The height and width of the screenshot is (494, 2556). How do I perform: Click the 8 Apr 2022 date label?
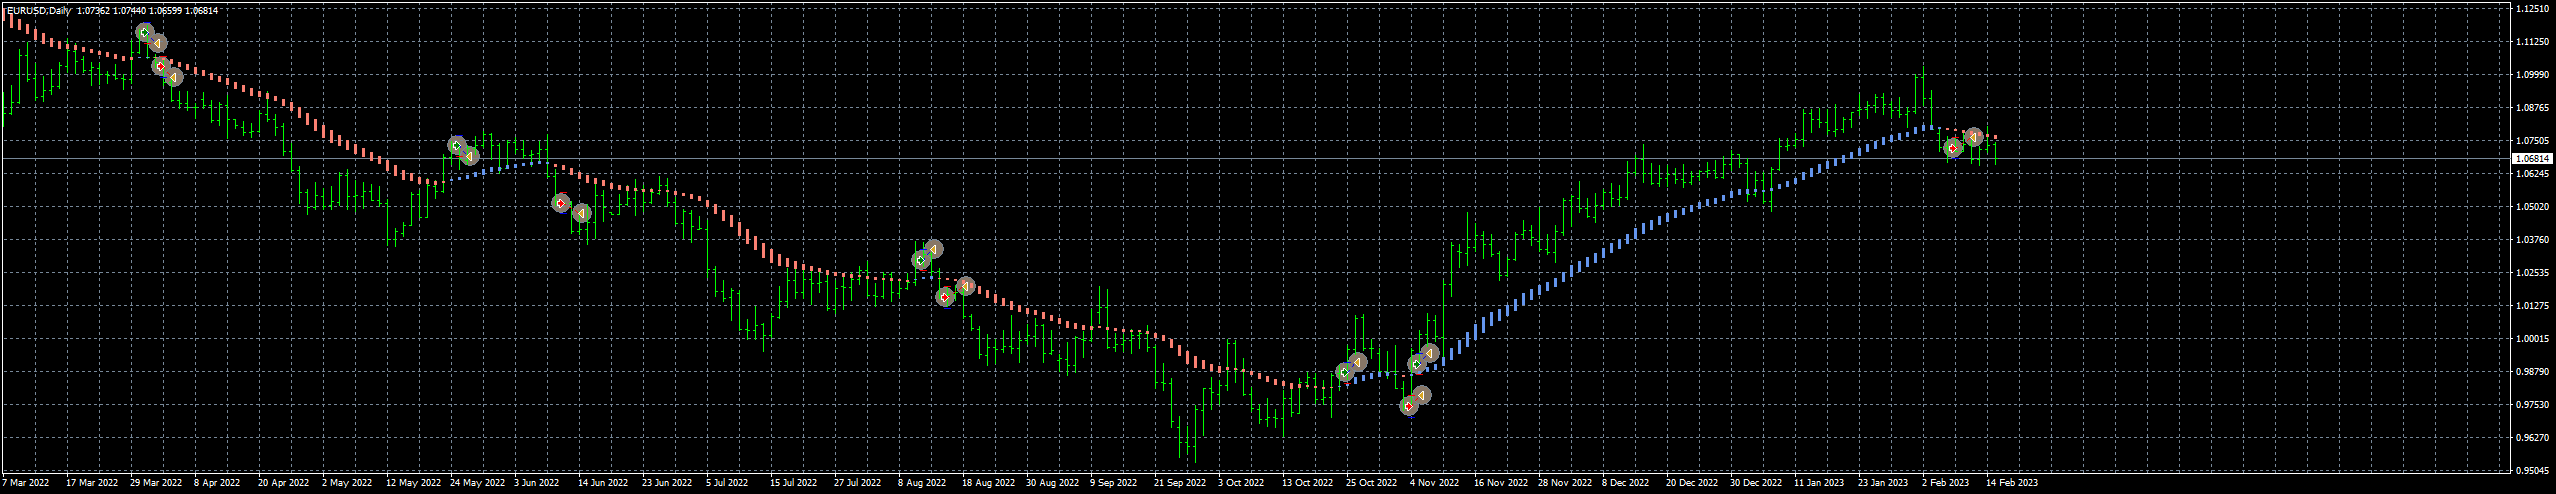coord(217,483)
